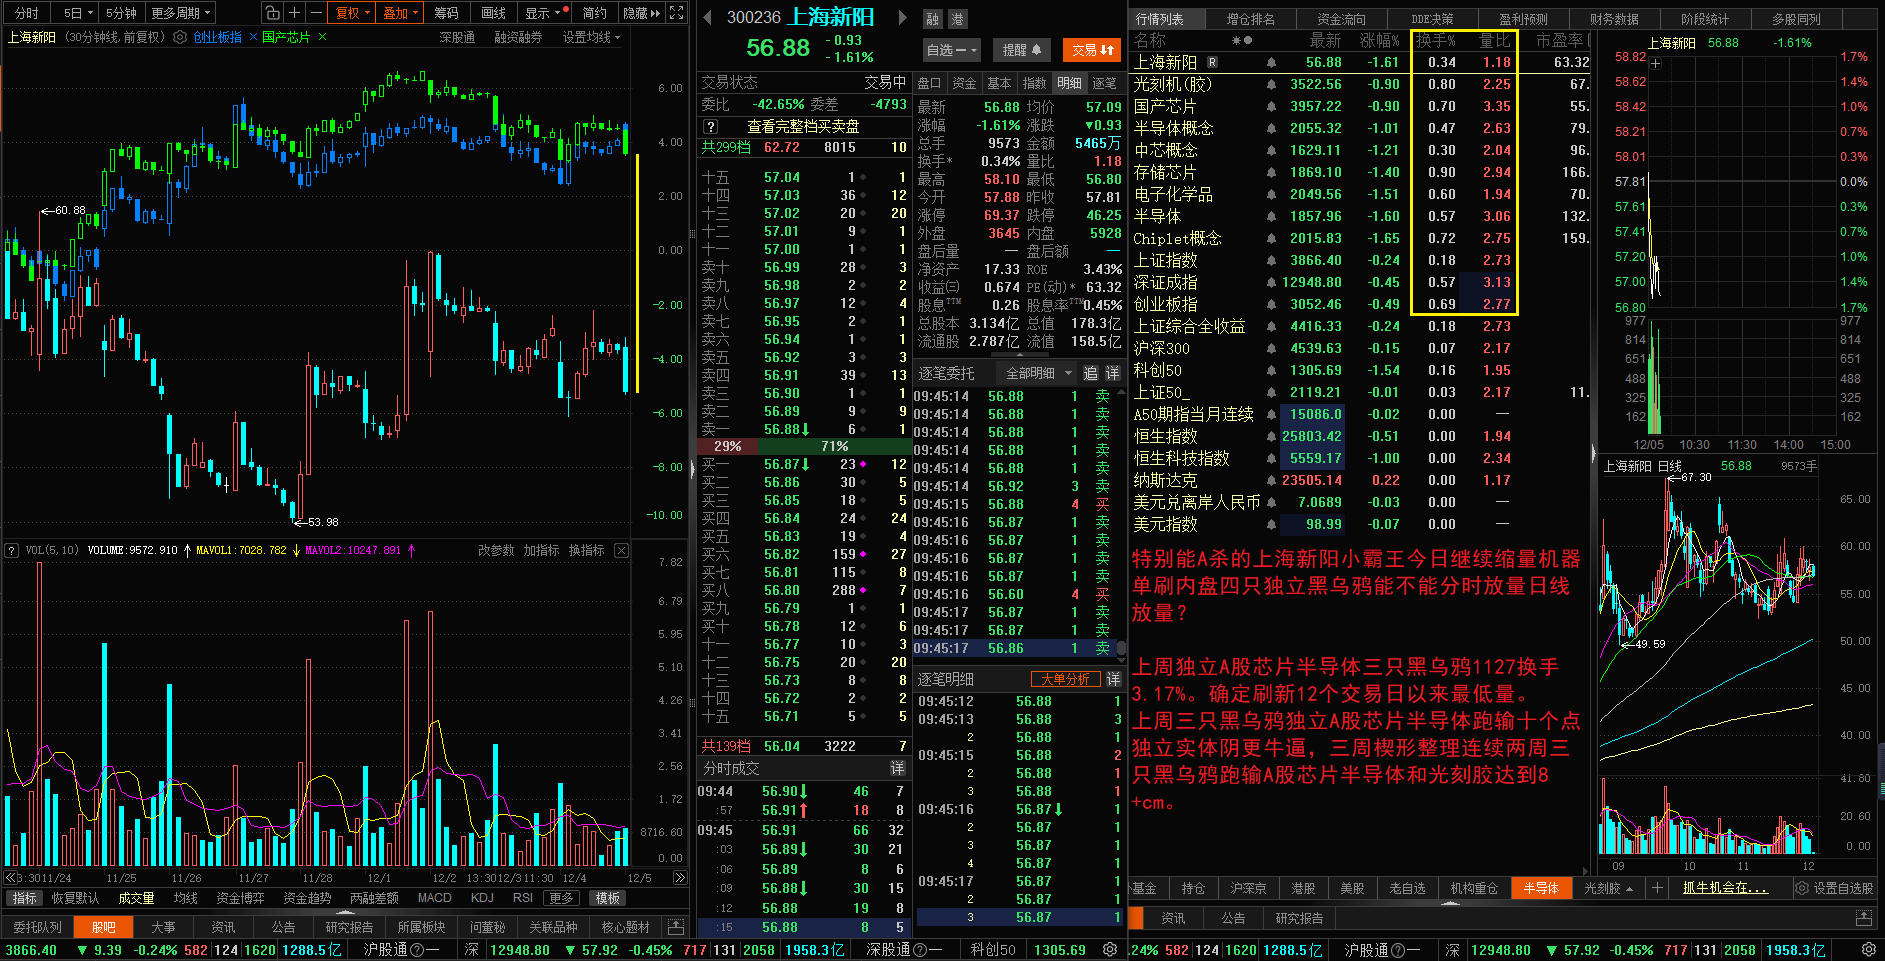Zoom out chart with minus icon
The width and height of the screenshot is (1885, 961).
tap(316, 13)
